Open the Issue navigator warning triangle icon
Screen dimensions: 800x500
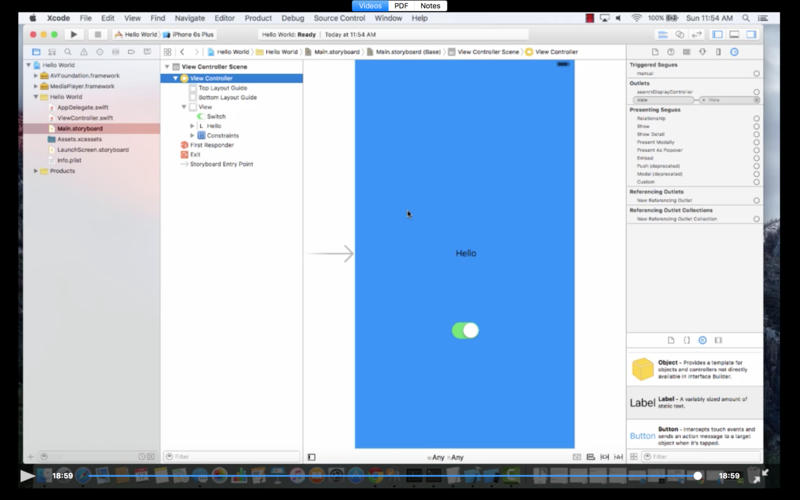pos(84,52)
